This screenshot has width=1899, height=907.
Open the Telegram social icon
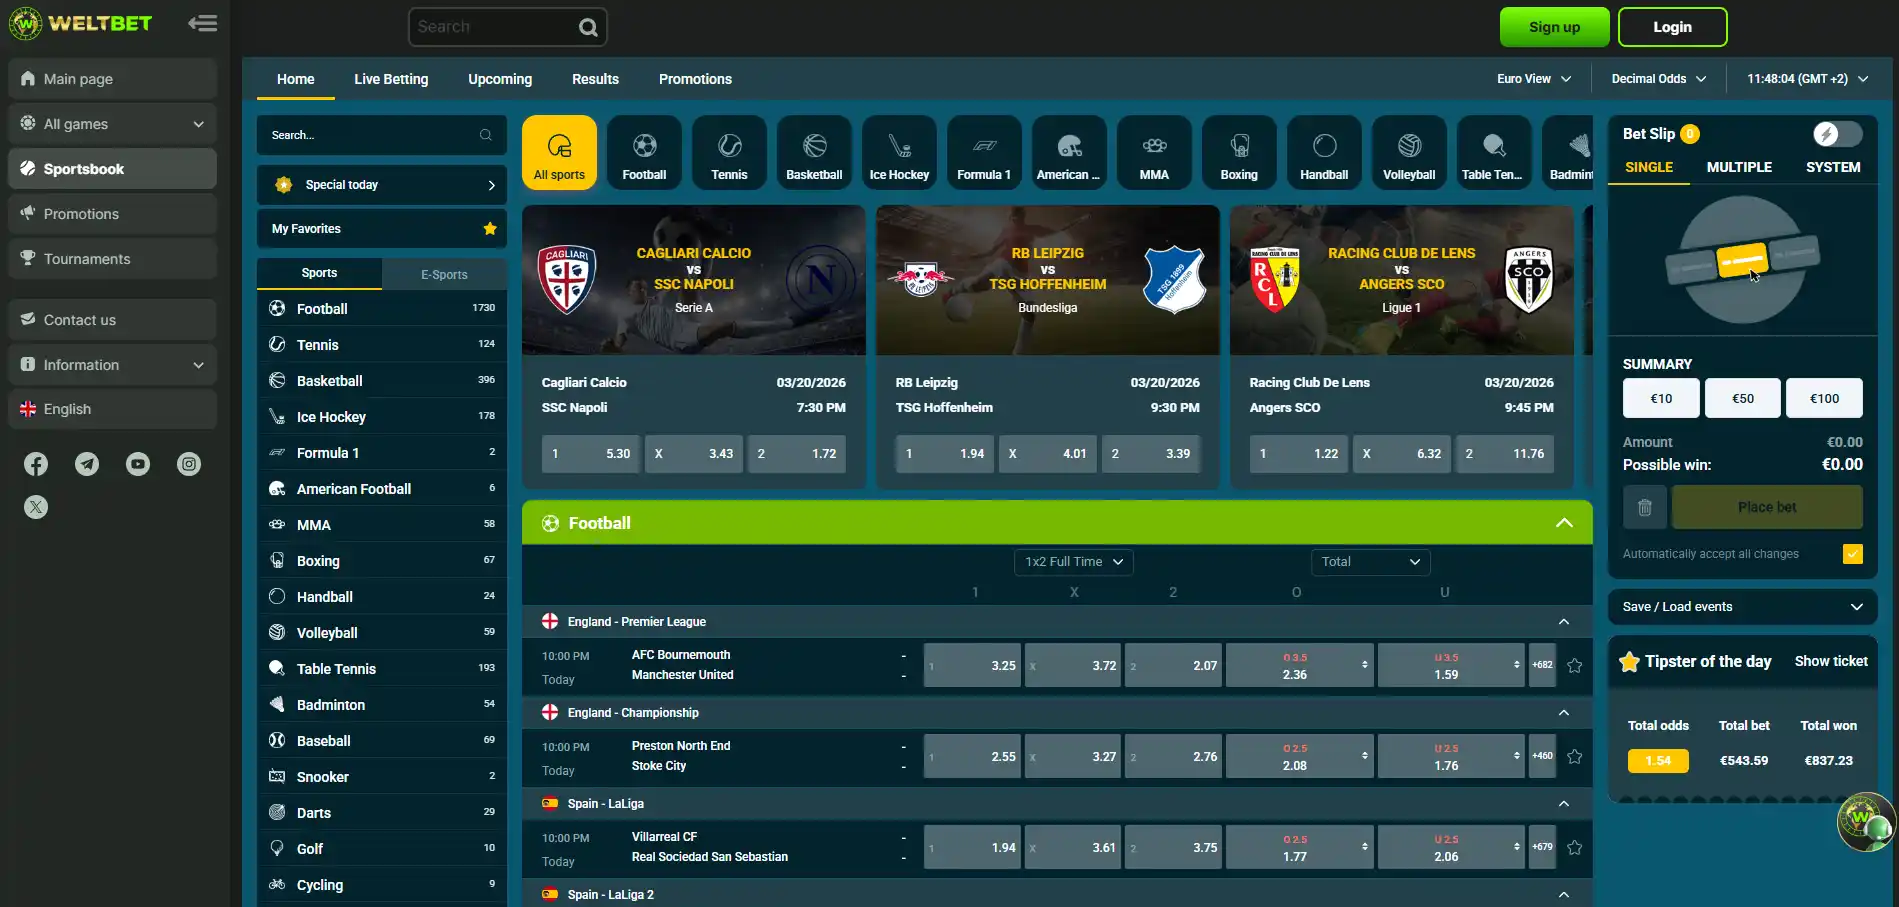tap(87, 464)
